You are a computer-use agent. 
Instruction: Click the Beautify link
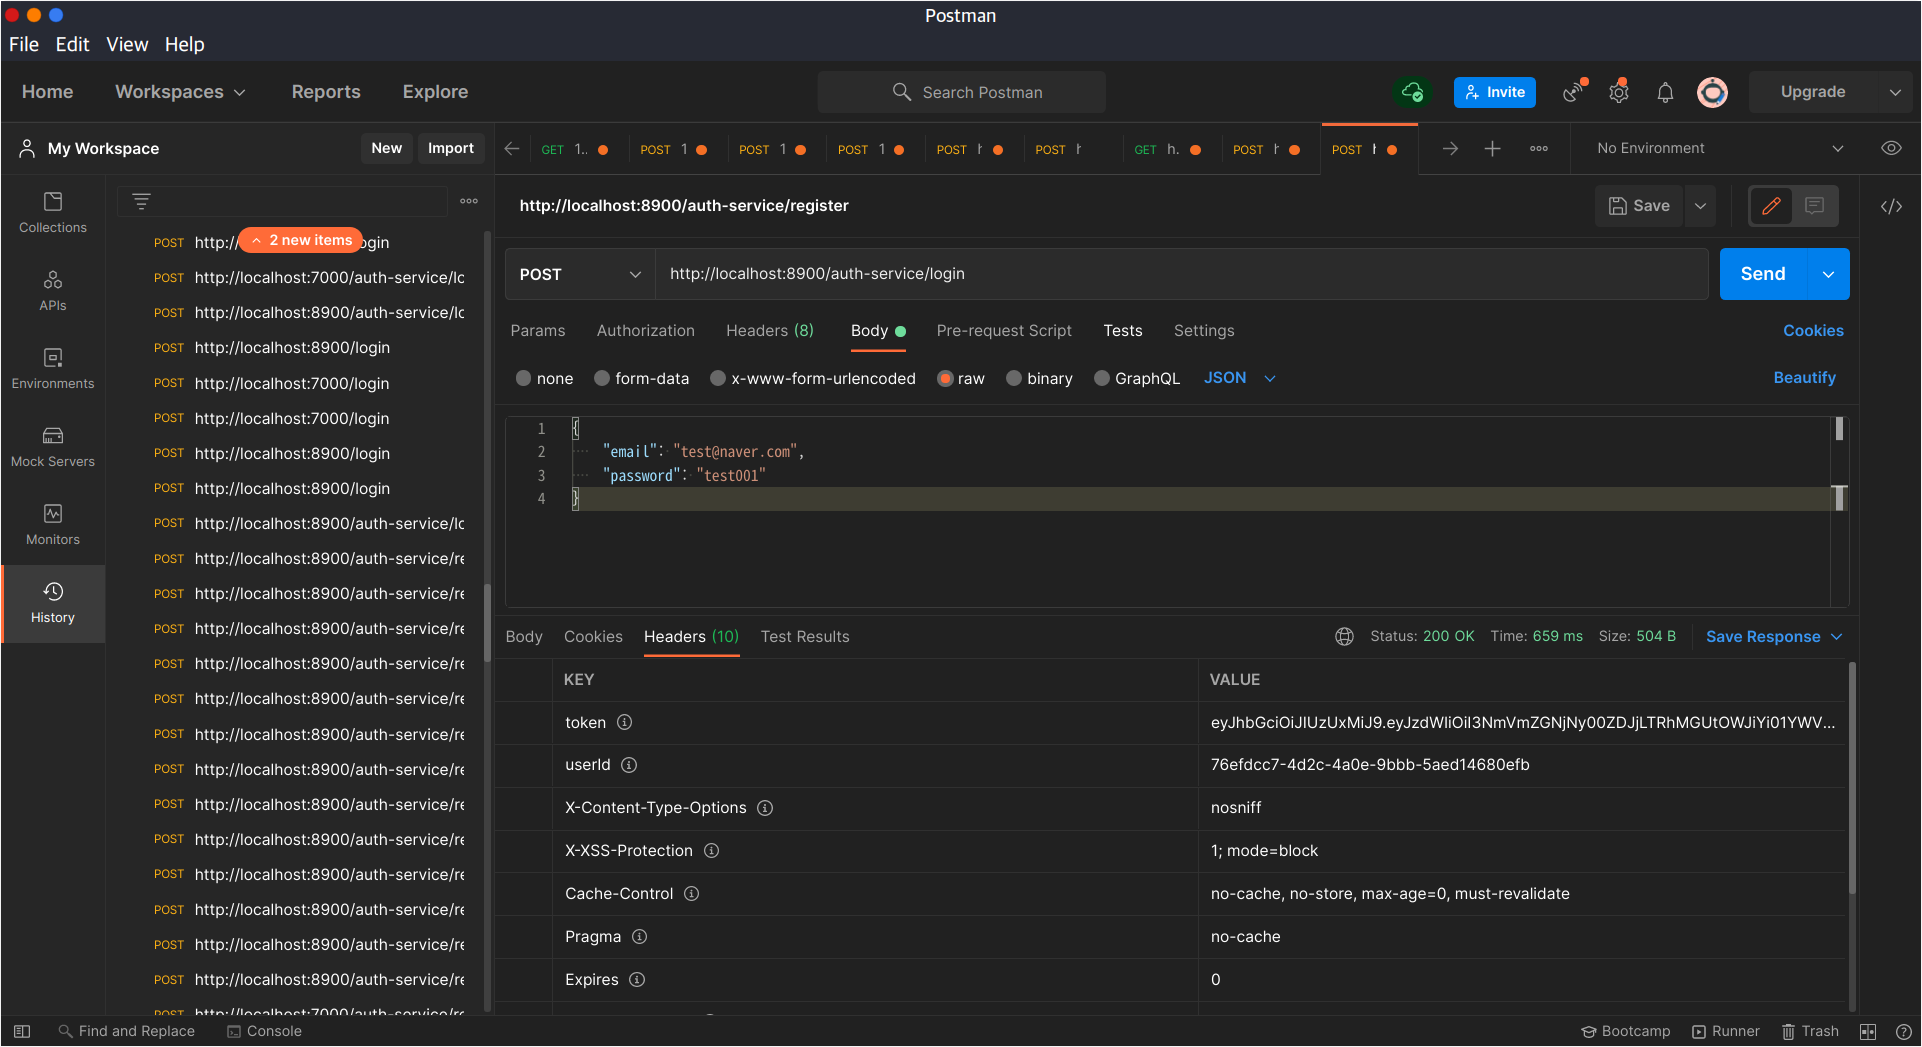pos(1805,377)
